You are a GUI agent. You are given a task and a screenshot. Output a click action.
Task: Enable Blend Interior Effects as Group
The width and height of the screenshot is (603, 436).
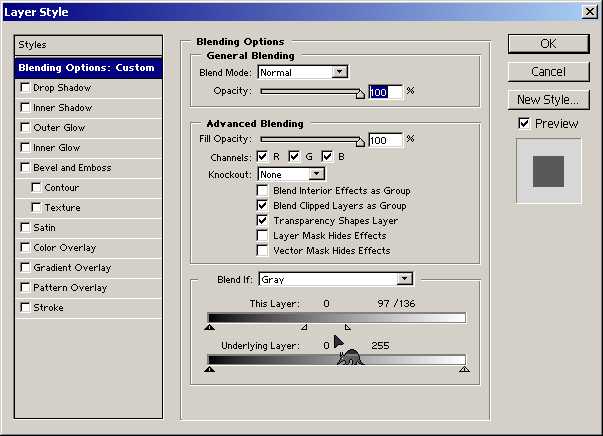tap(263, 191)
